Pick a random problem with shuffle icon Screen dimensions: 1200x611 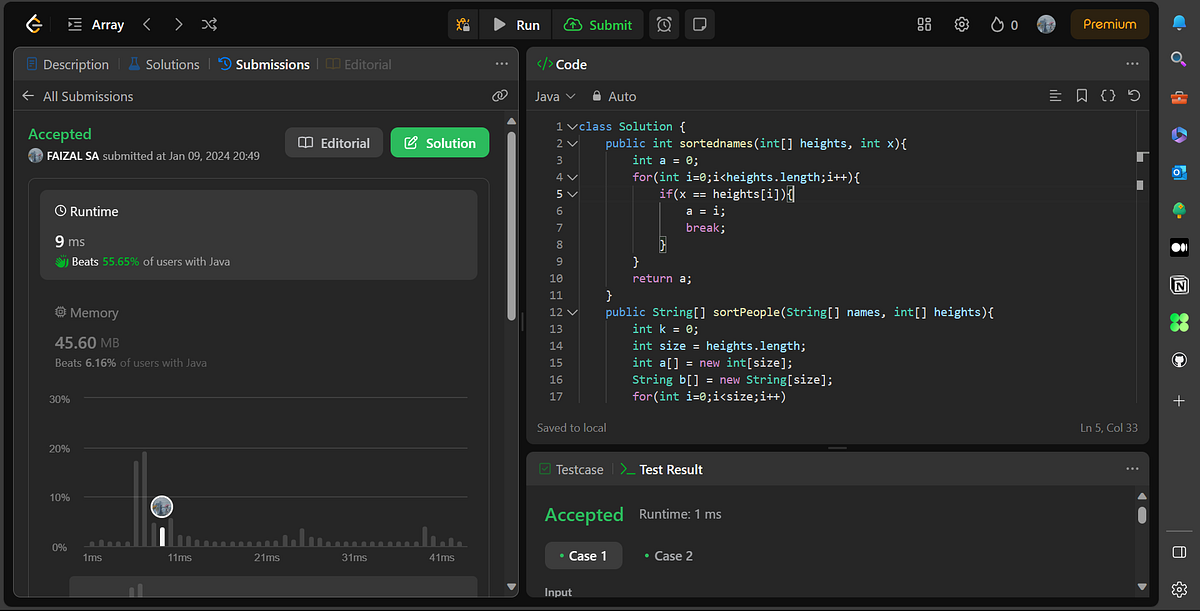click(209, 24)
